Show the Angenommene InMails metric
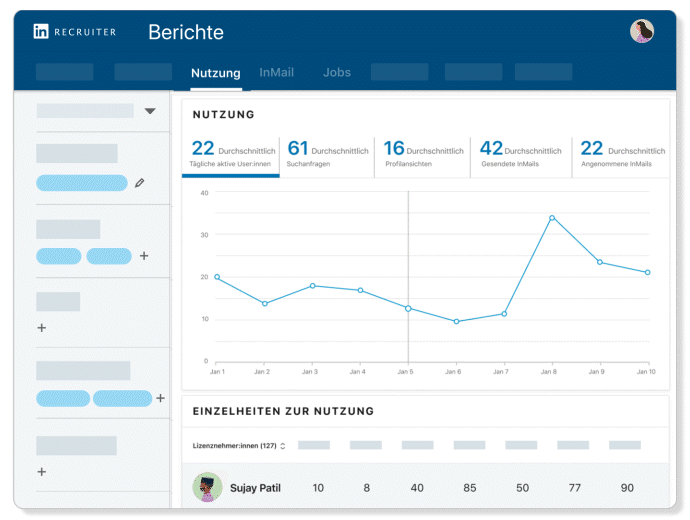 [x=620, y=155]
